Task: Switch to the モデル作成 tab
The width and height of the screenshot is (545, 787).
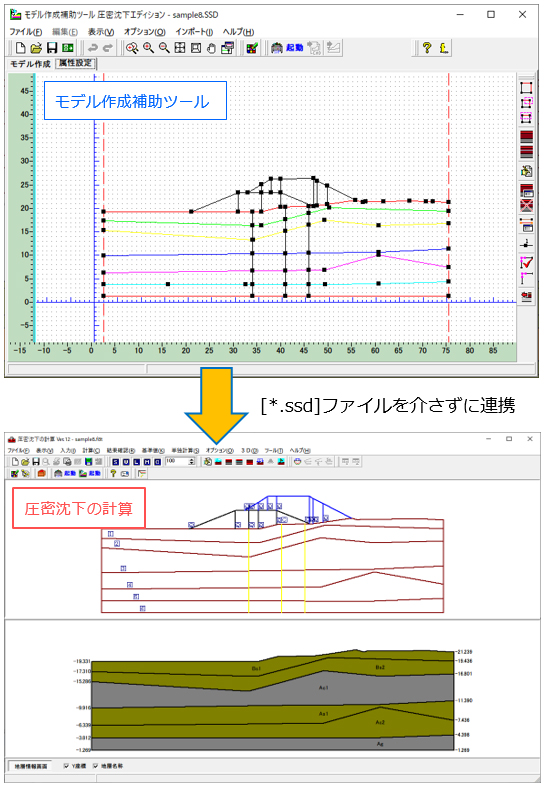Action: point(31,64)
